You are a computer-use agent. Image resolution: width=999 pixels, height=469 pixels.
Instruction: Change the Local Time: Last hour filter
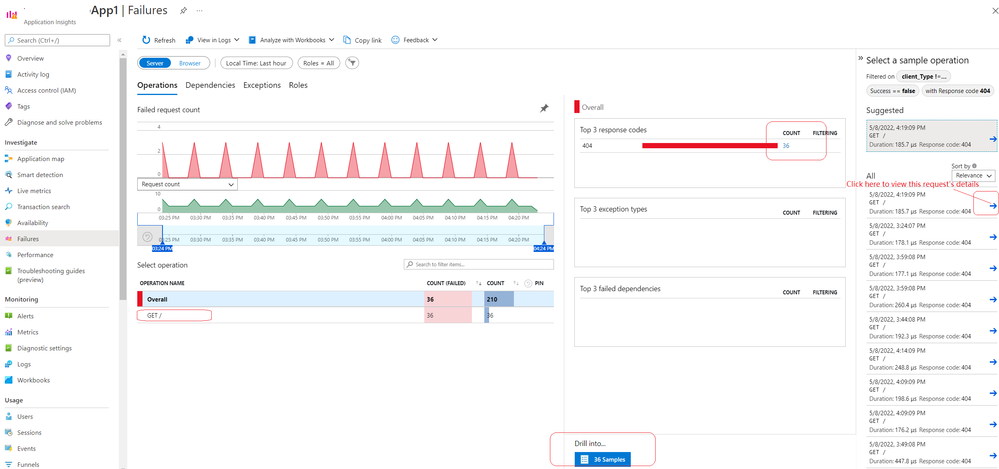[257, 63]
